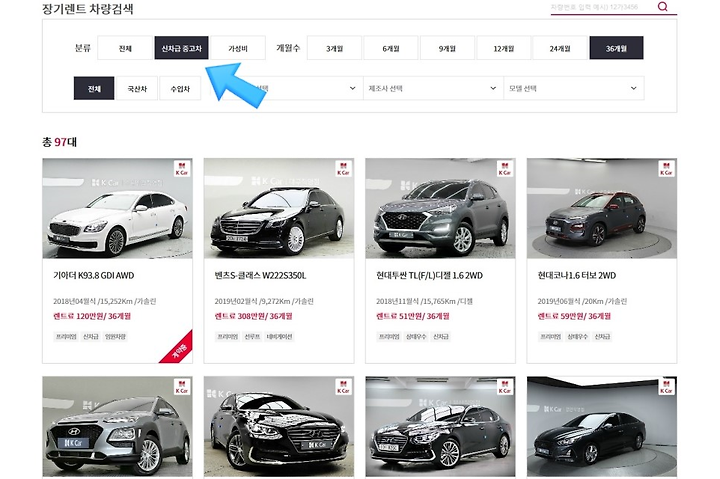This screenshot has width=720, height=479.
Task: Open the black Benz S-Class thumbnail
Action: click(279, 209)
